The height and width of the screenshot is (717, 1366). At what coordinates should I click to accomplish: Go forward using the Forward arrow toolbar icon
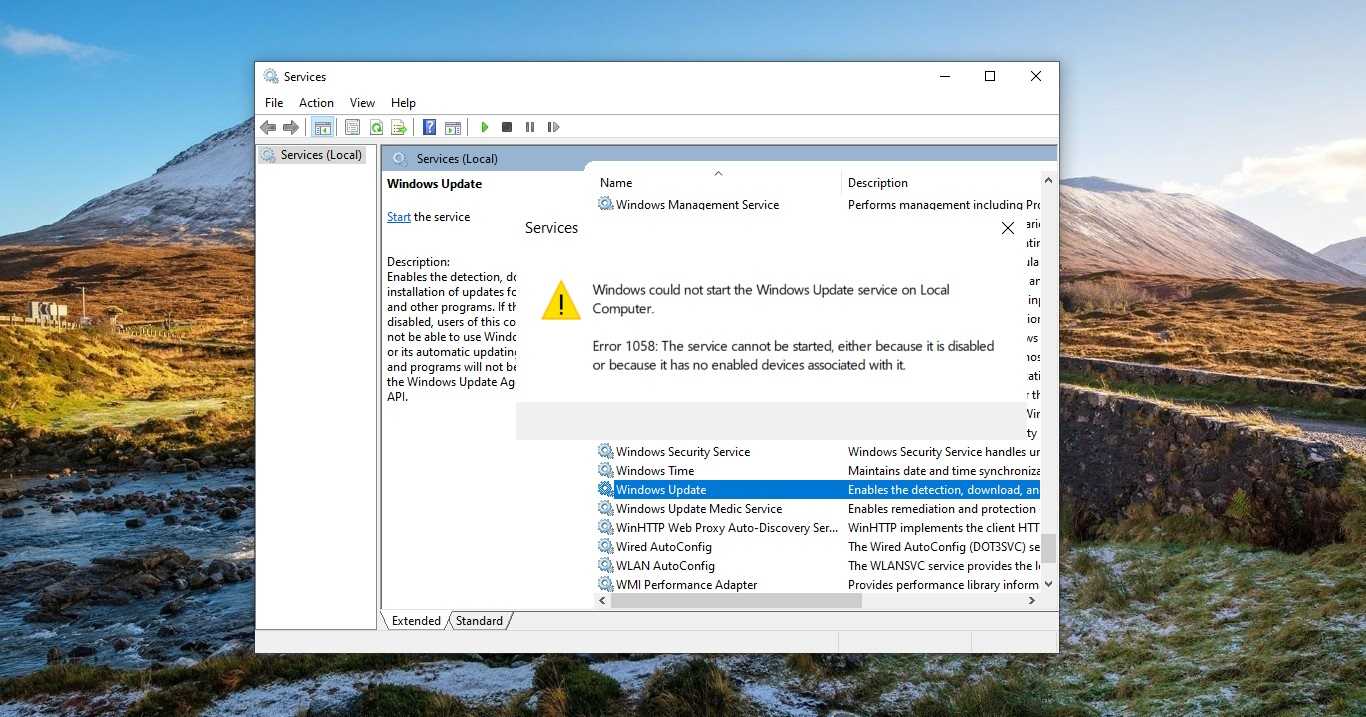[291, 127]
